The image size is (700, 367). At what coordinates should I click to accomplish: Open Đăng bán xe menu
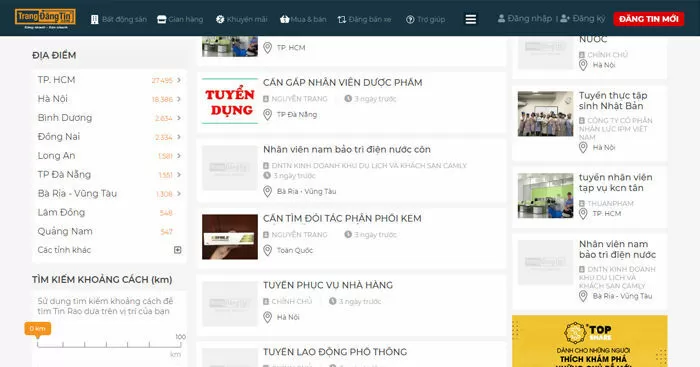364,19
